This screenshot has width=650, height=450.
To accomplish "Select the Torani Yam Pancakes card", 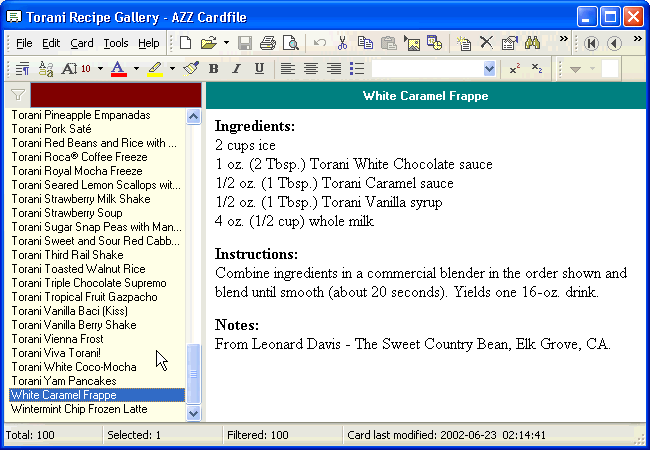I will pyautogui.click(x=97, y=381).
